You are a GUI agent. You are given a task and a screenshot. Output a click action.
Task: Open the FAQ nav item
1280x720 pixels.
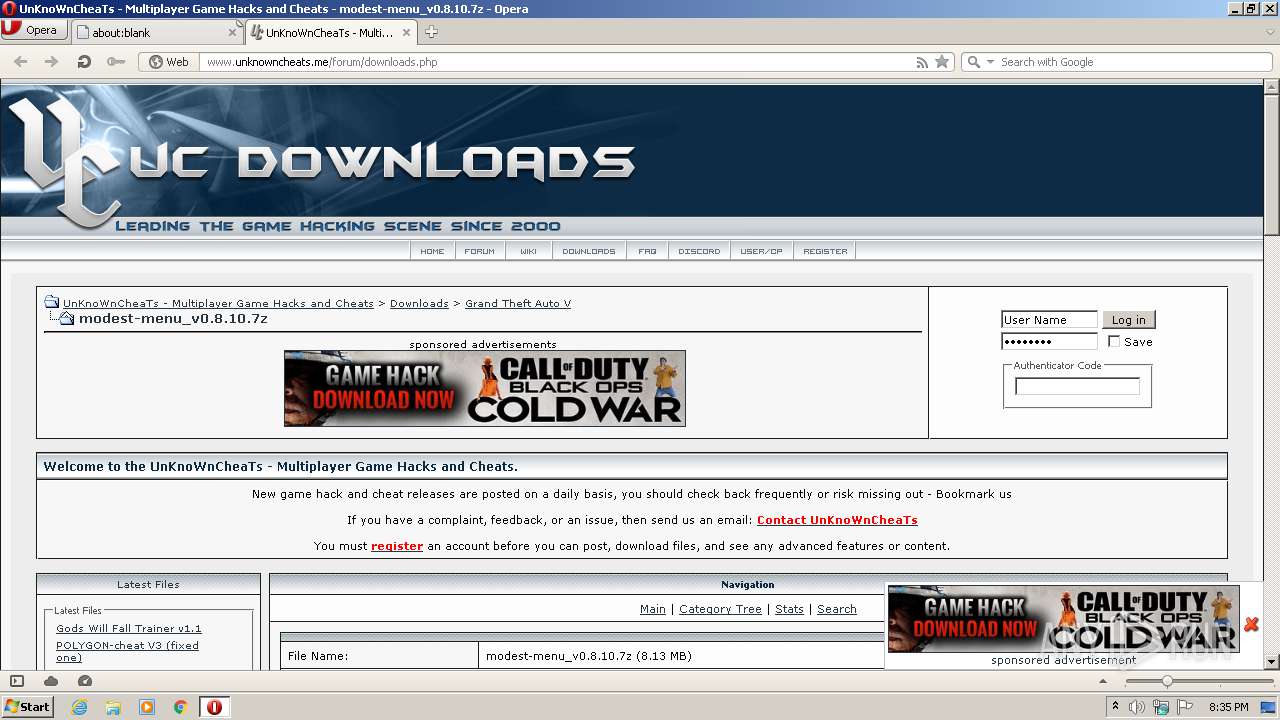648,251
